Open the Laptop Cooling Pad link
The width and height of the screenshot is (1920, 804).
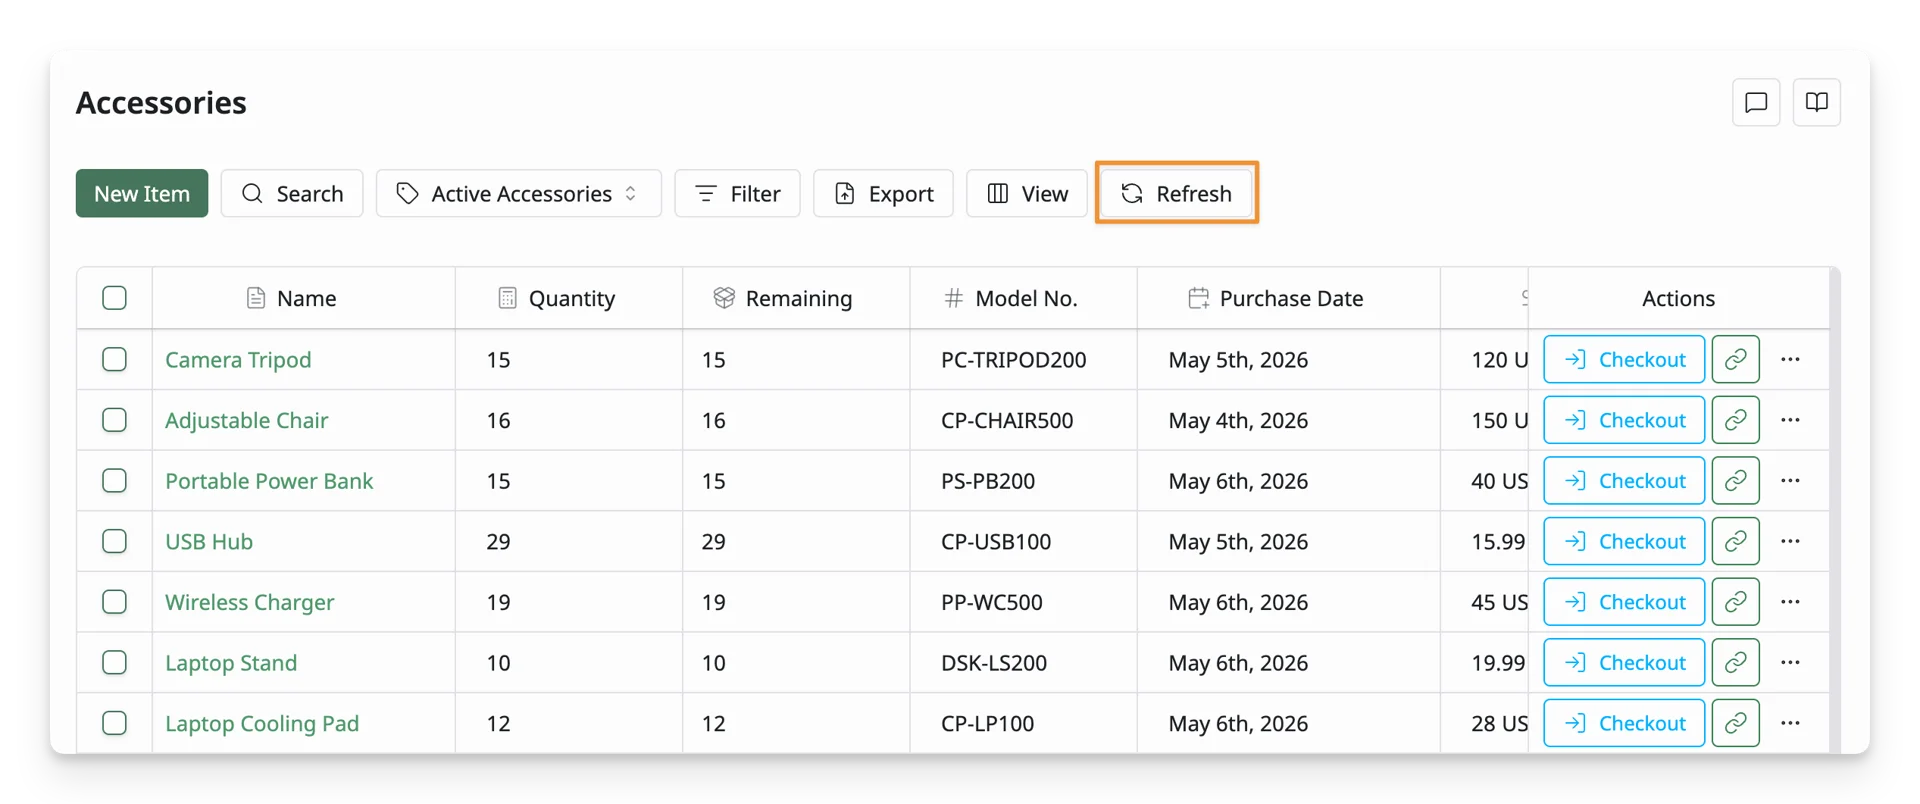coord(262,723)
